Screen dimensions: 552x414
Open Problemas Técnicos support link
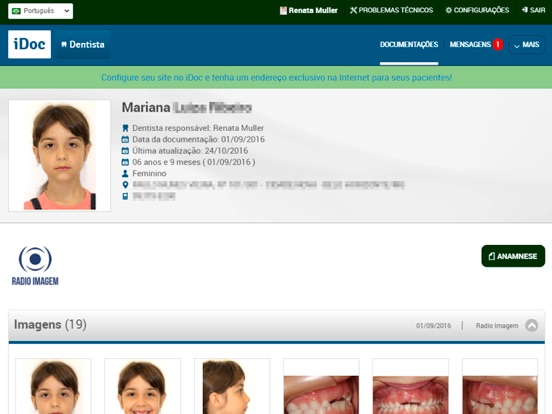point(391,10)
